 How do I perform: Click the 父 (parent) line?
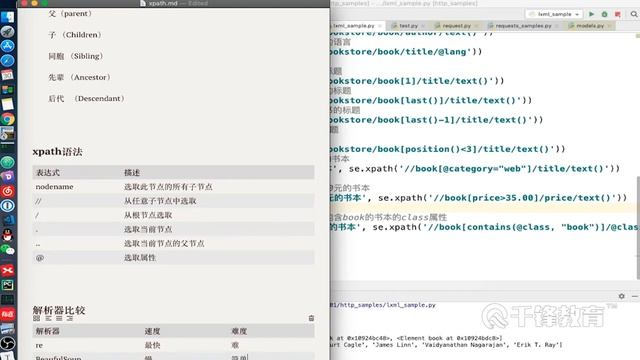[x=70, y=13]
